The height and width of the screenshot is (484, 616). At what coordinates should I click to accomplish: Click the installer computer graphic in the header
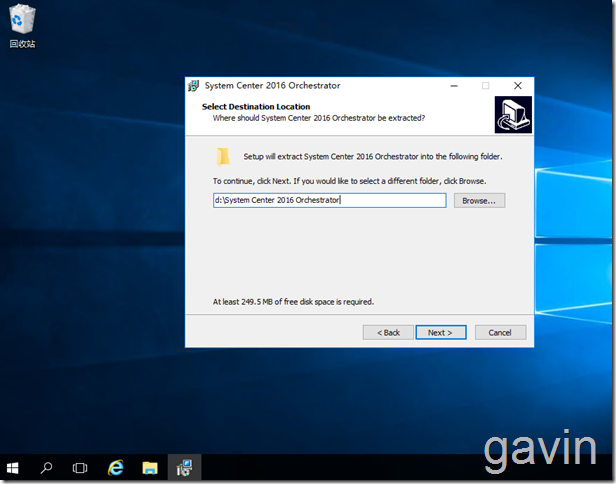[513, 115]
